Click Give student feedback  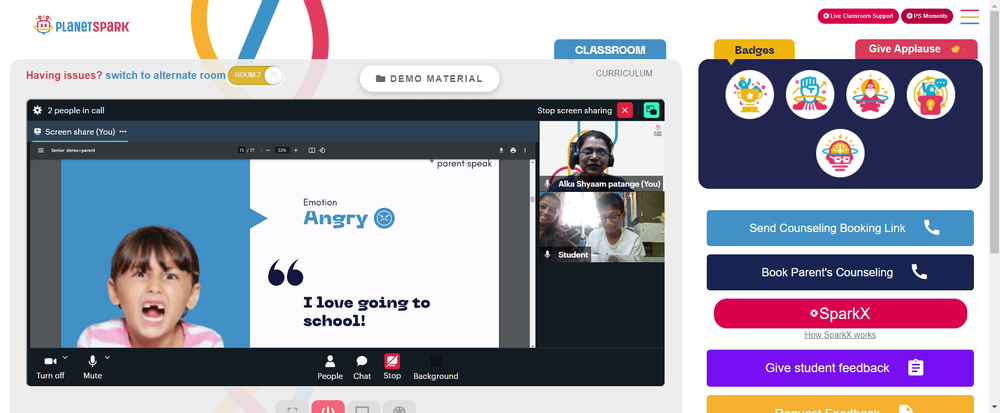tap(840, 368)
